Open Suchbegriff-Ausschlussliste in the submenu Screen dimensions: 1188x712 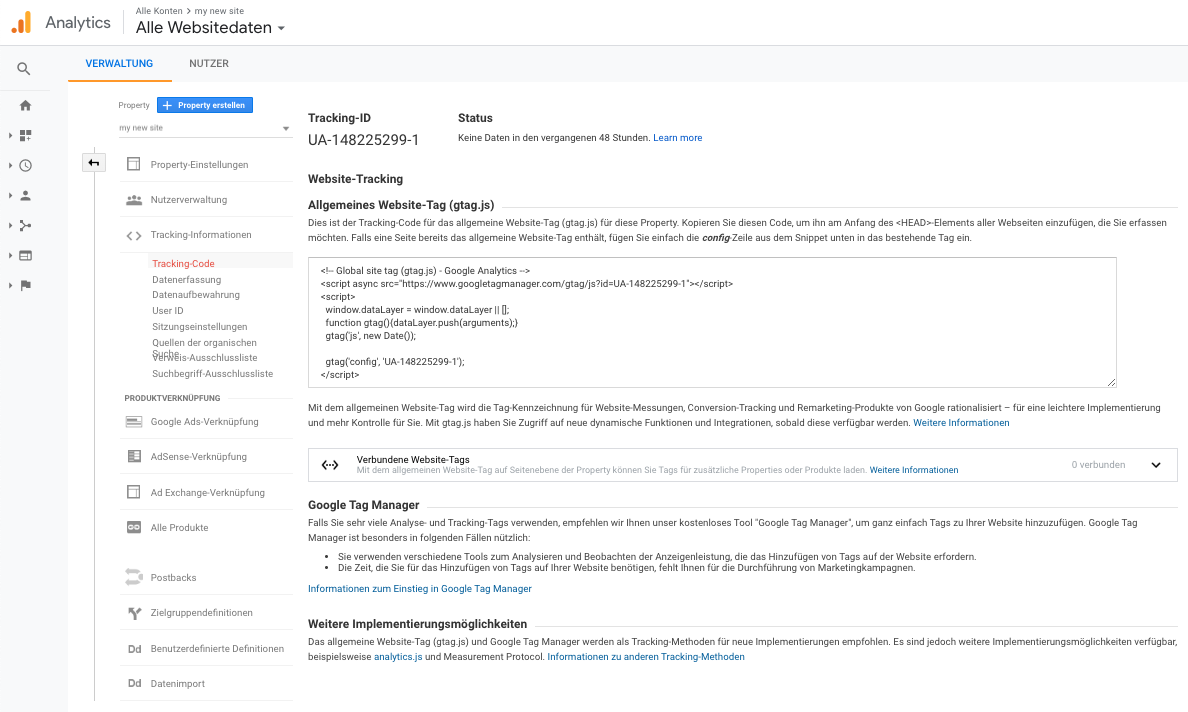point(212,373)
